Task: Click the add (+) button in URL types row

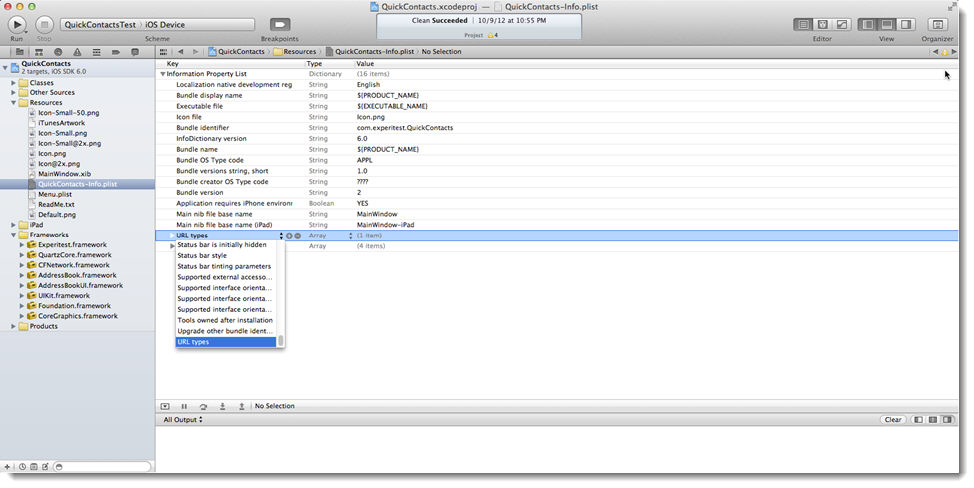Action: (289, 235)
